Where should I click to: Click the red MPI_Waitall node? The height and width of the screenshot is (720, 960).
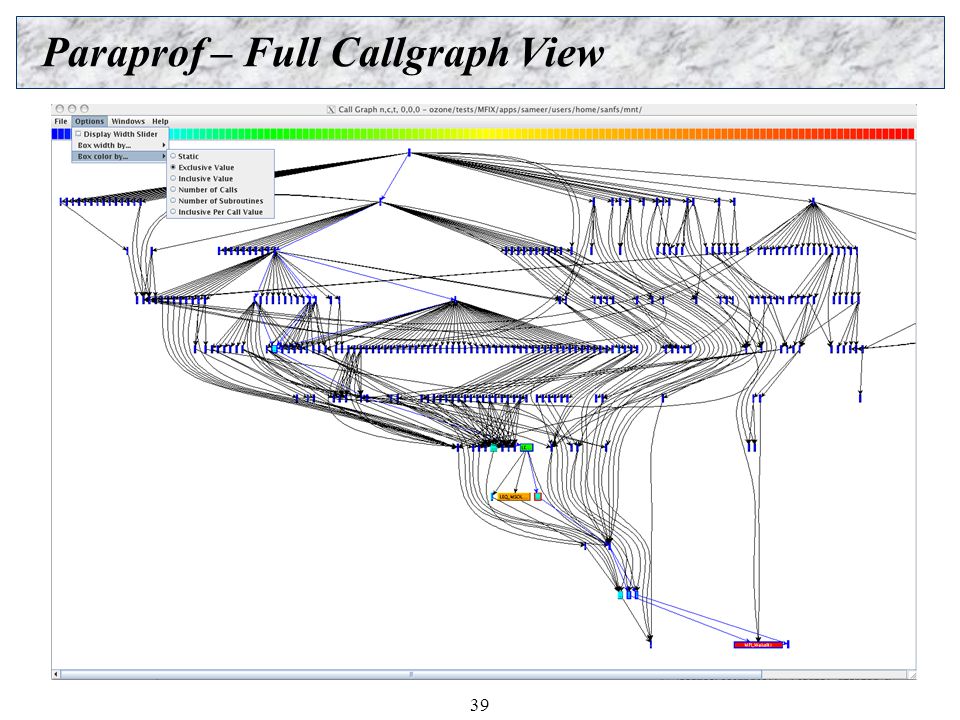pyautogui.click(x=758, y=645)
